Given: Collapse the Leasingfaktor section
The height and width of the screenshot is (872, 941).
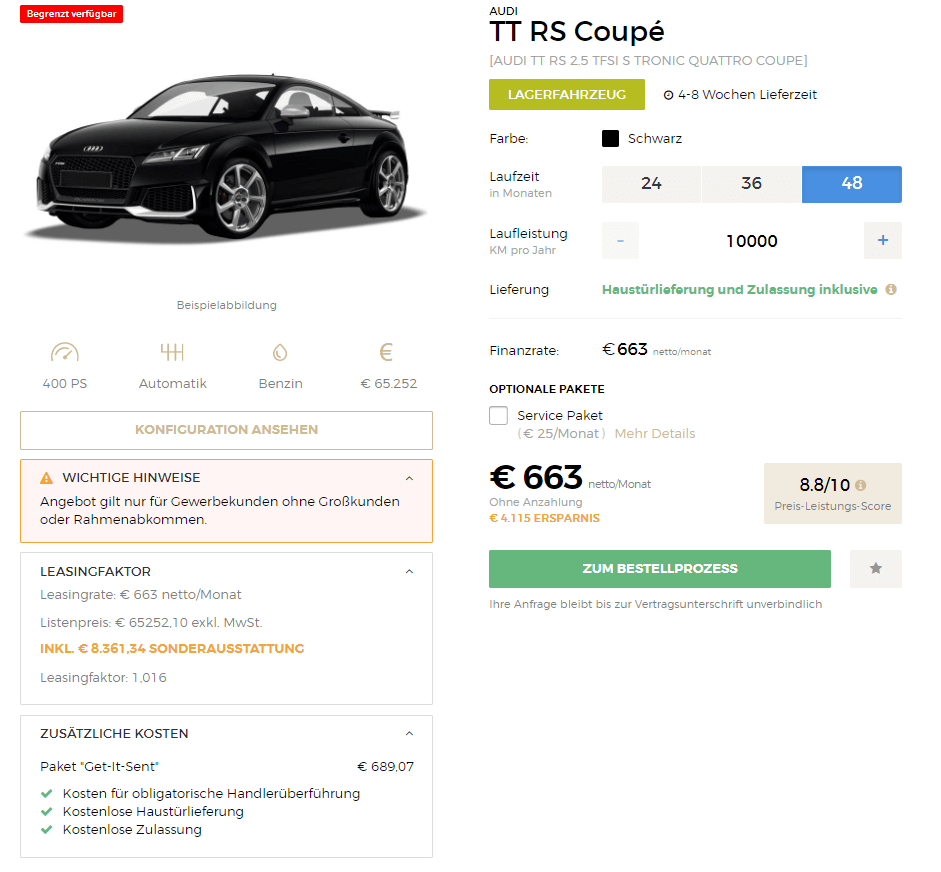Looking at the screenshot, I should point(409,571).
